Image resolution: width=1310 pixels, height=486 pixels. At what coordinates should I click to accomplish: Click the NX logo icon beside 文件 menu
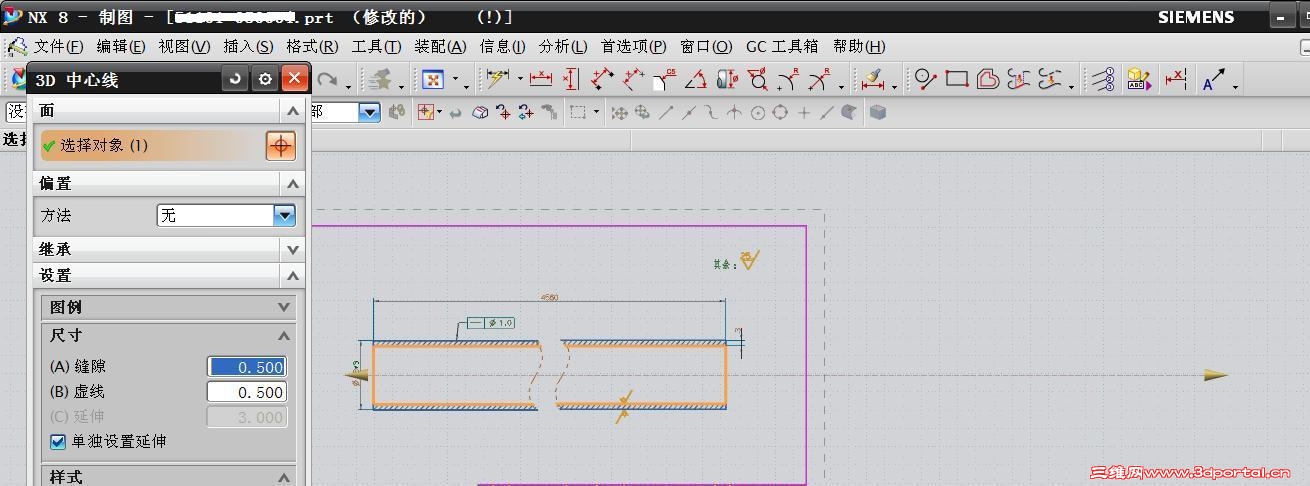(17, 46)
